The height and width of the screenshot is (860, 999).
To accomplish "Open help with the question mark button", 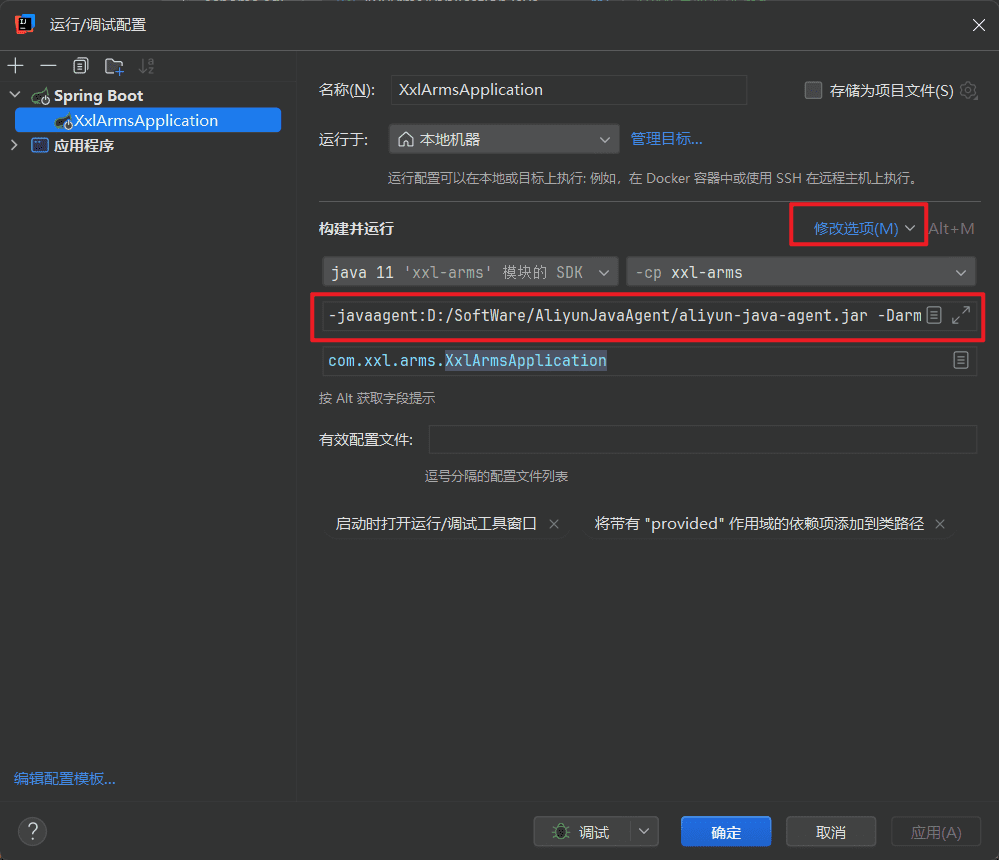I will click(32, 831).
